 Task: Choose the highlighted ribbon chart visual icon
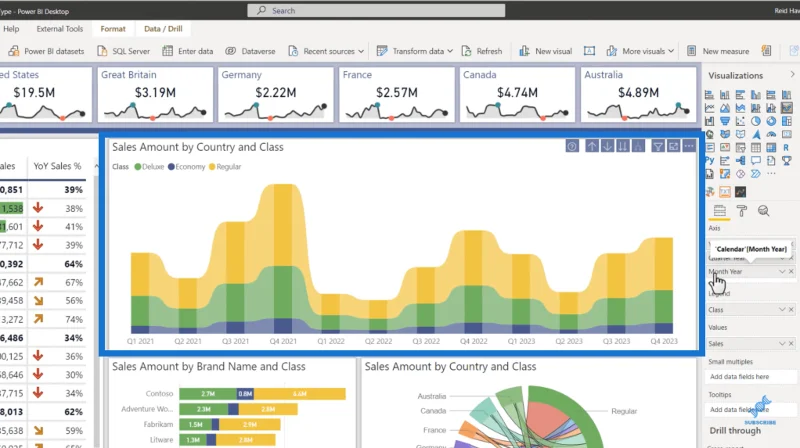[787, 108]
